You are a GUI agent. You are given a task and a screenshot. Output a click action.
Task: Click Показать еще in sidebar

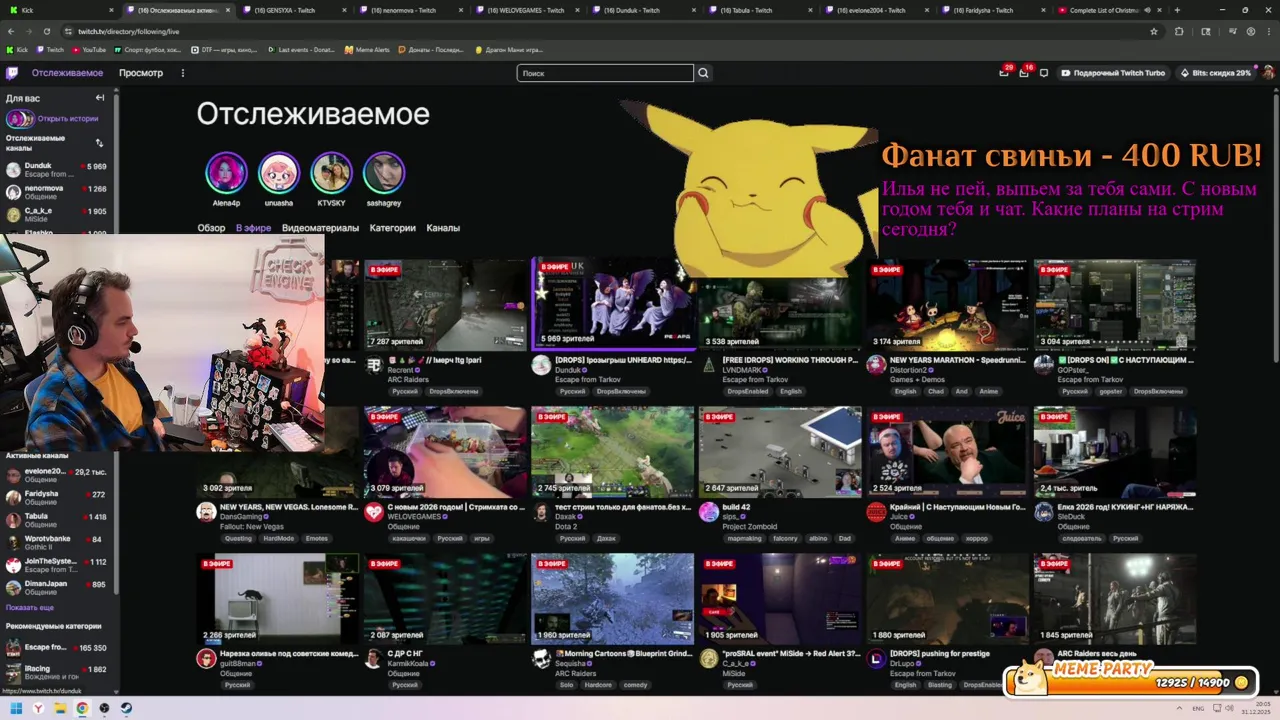30,608
